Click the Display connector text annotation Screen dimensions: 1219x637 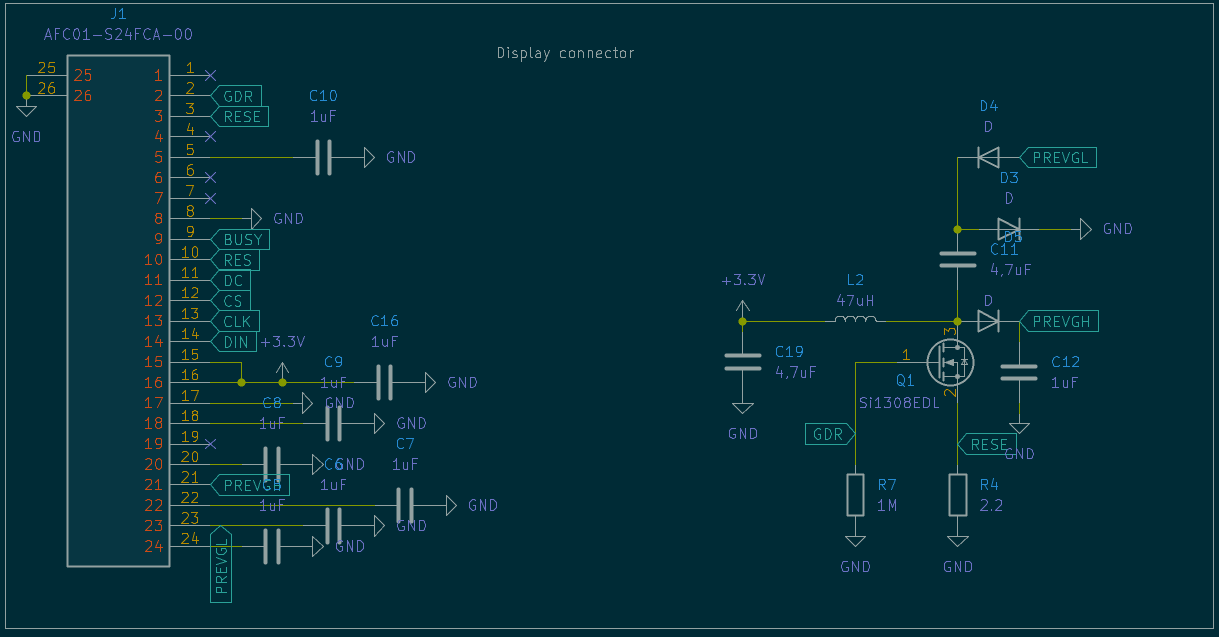tap(565, 53)
